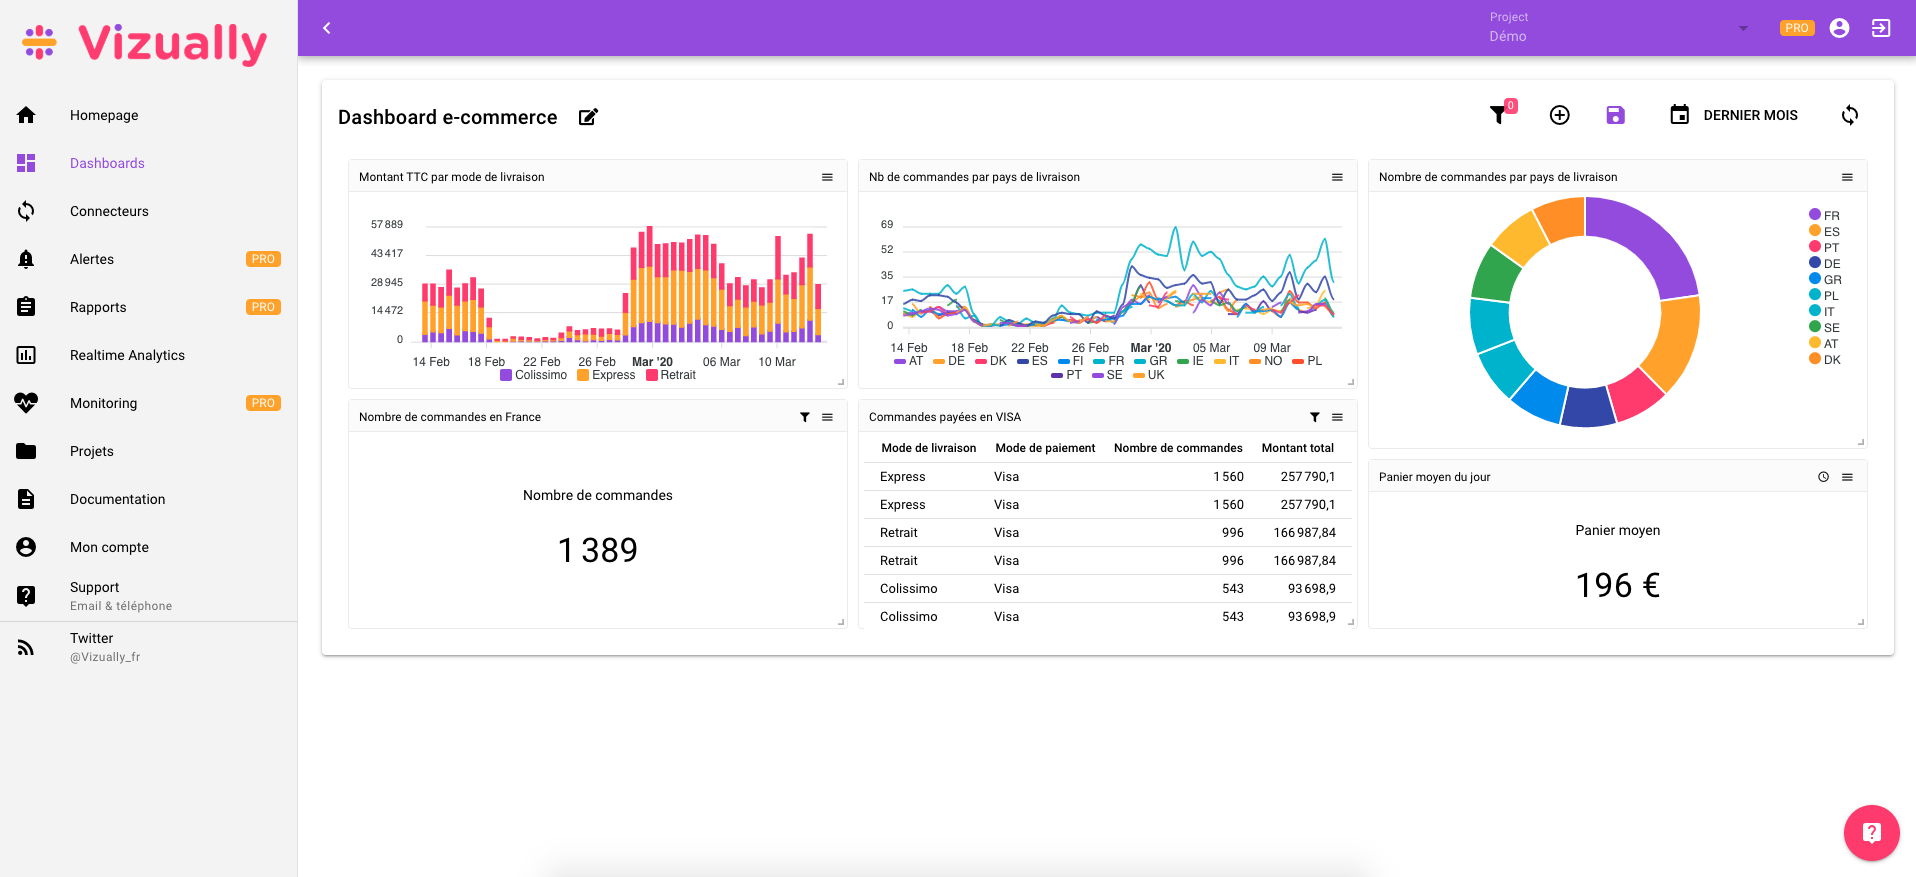Open the dashboard filter funnel icon
The height and width of the screenshot is (877, 1916).
click(1498, 115)
